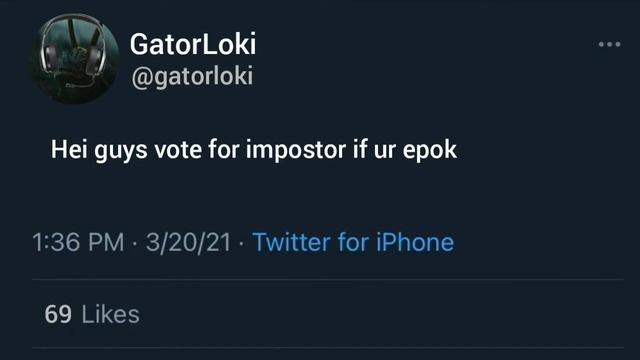Tap the "PM" part of timestamp
The width and height of the screenshot is (640, 360).
coord(106,242)
